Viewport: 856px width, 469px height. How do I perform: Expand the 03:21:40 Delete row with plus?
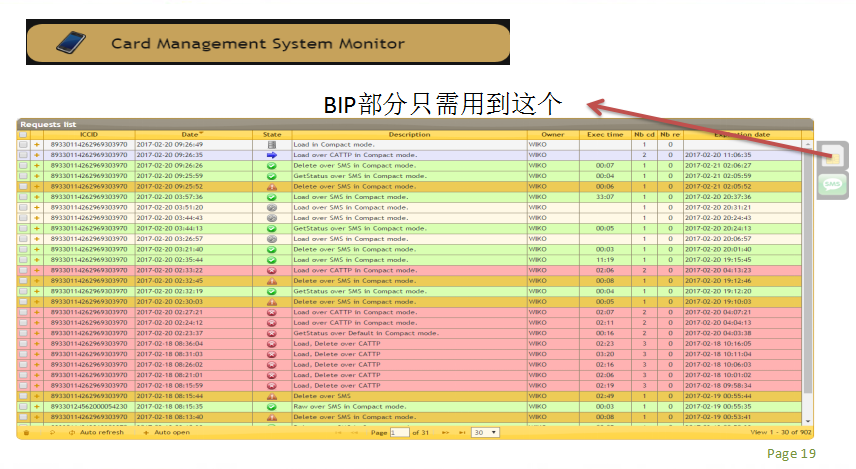37,250
